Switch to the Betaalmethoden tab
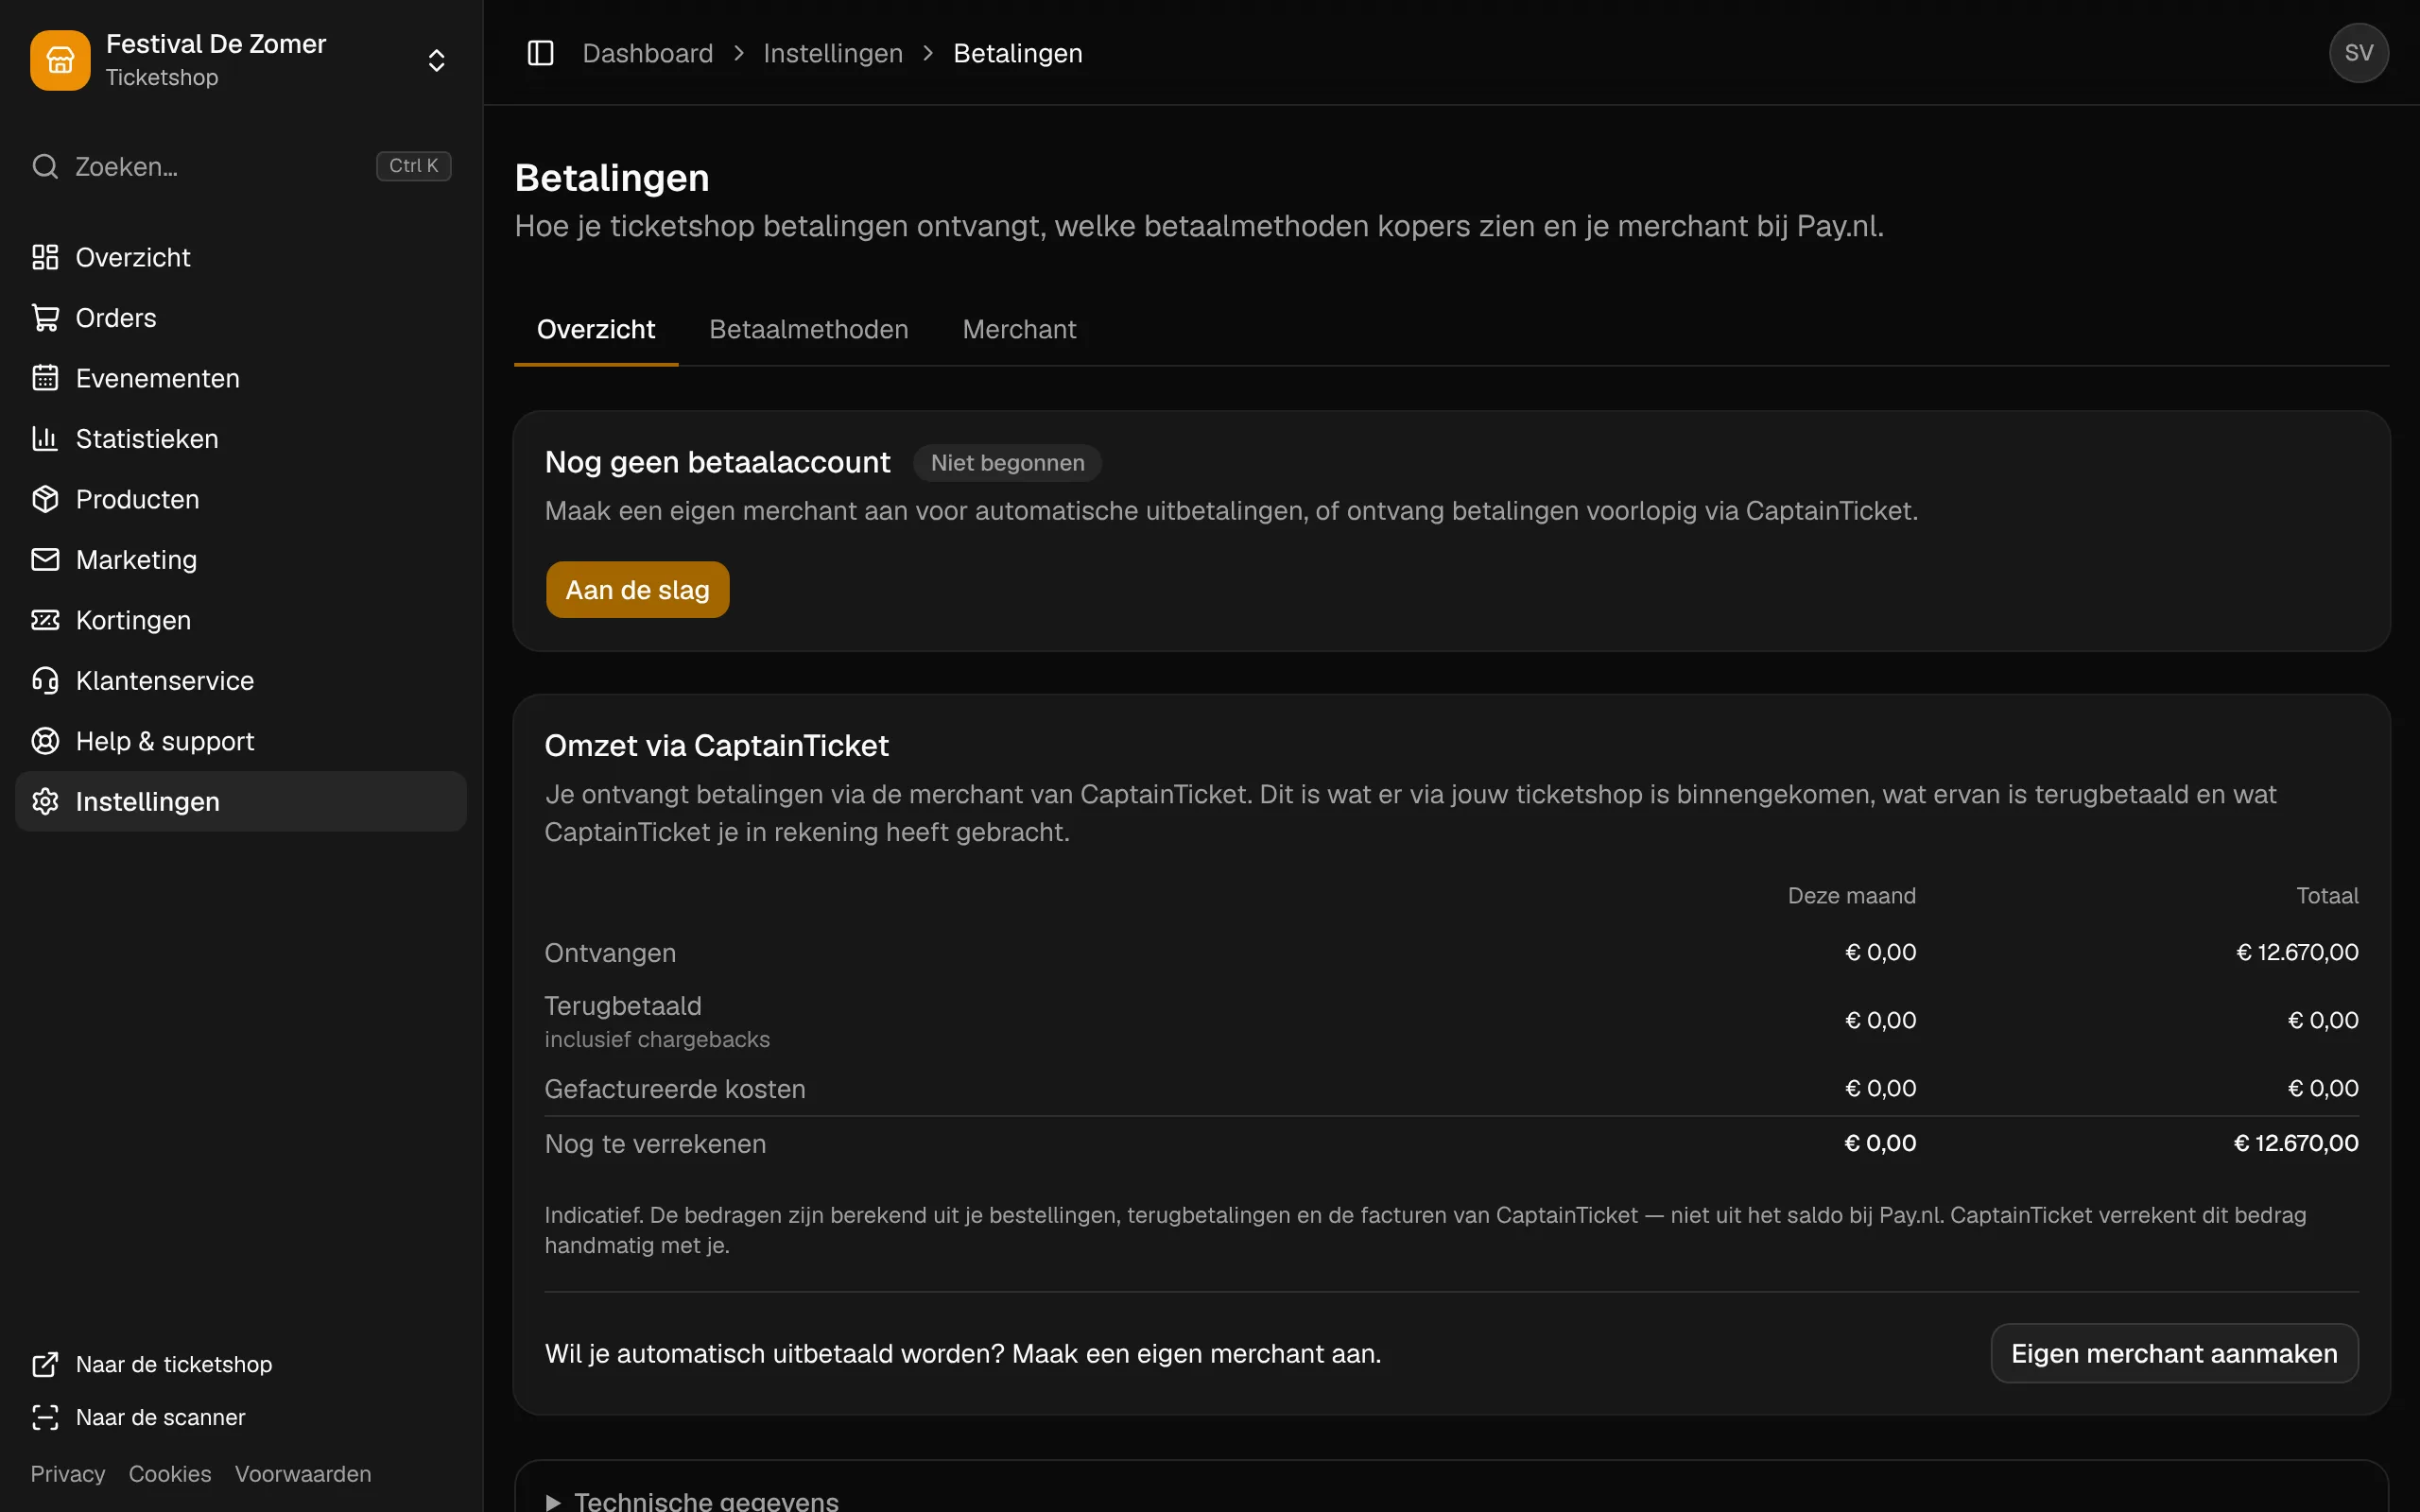 pyautogui.click(x=809, y=330)
